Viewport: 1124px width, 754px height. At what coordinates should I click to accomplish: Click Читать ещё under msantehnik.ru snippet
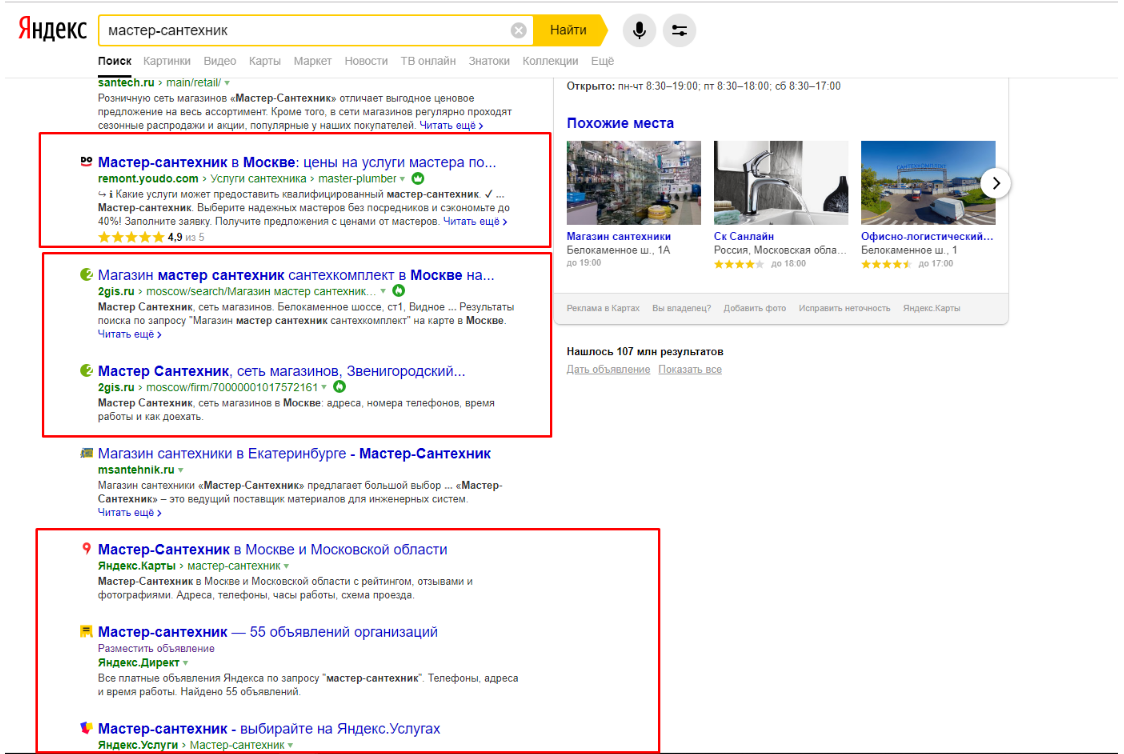pos(129,513)
